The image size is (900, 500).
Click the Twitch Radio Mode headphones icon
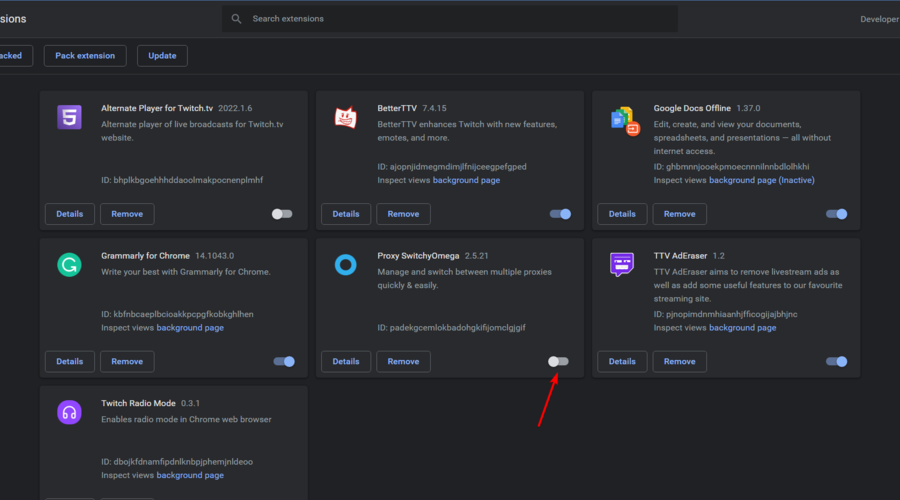[69, 412]
